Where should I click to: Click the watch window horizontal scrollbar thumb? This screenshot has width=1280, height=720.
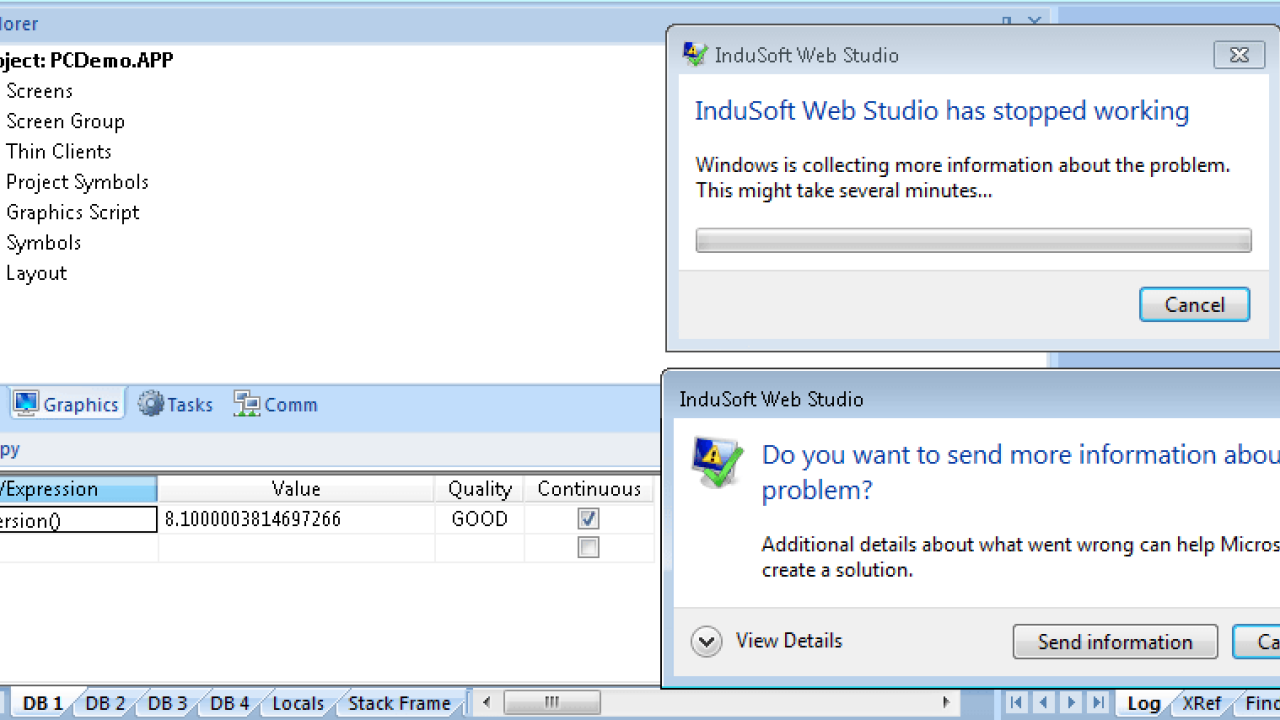(x=551, y=703)
